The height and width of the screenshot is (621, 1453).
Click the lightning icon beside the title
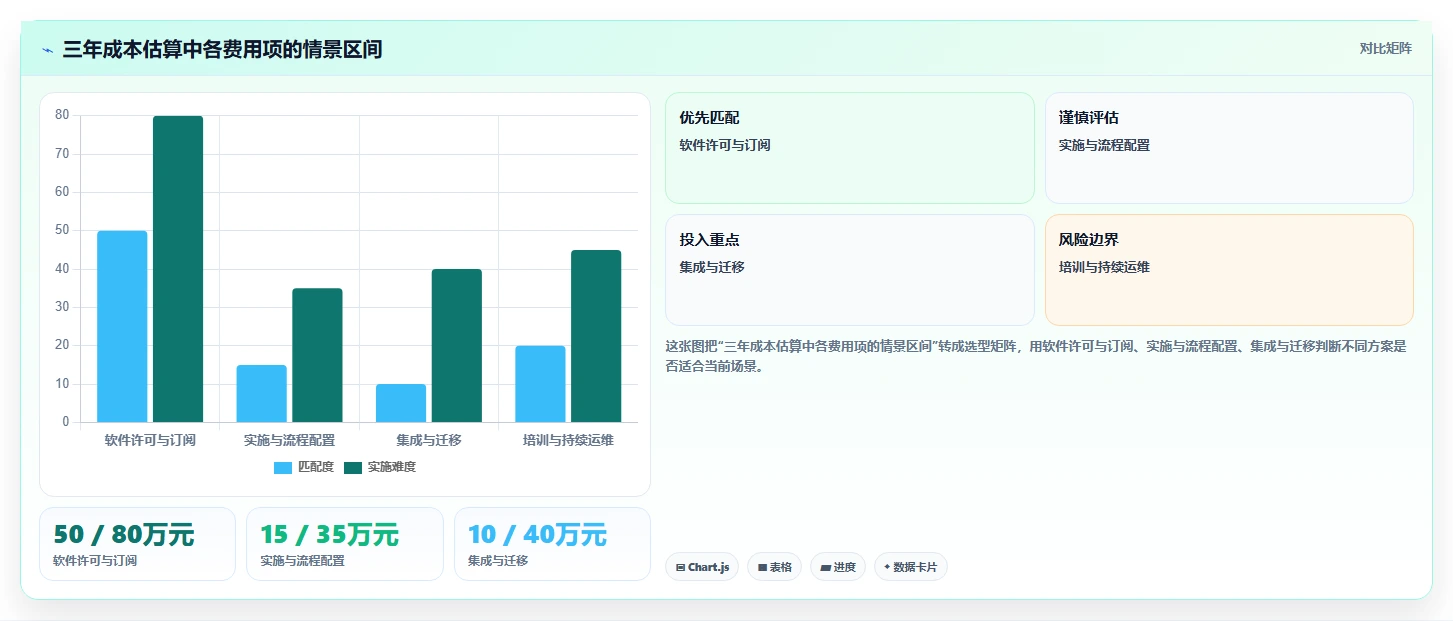tap(48, 50)
